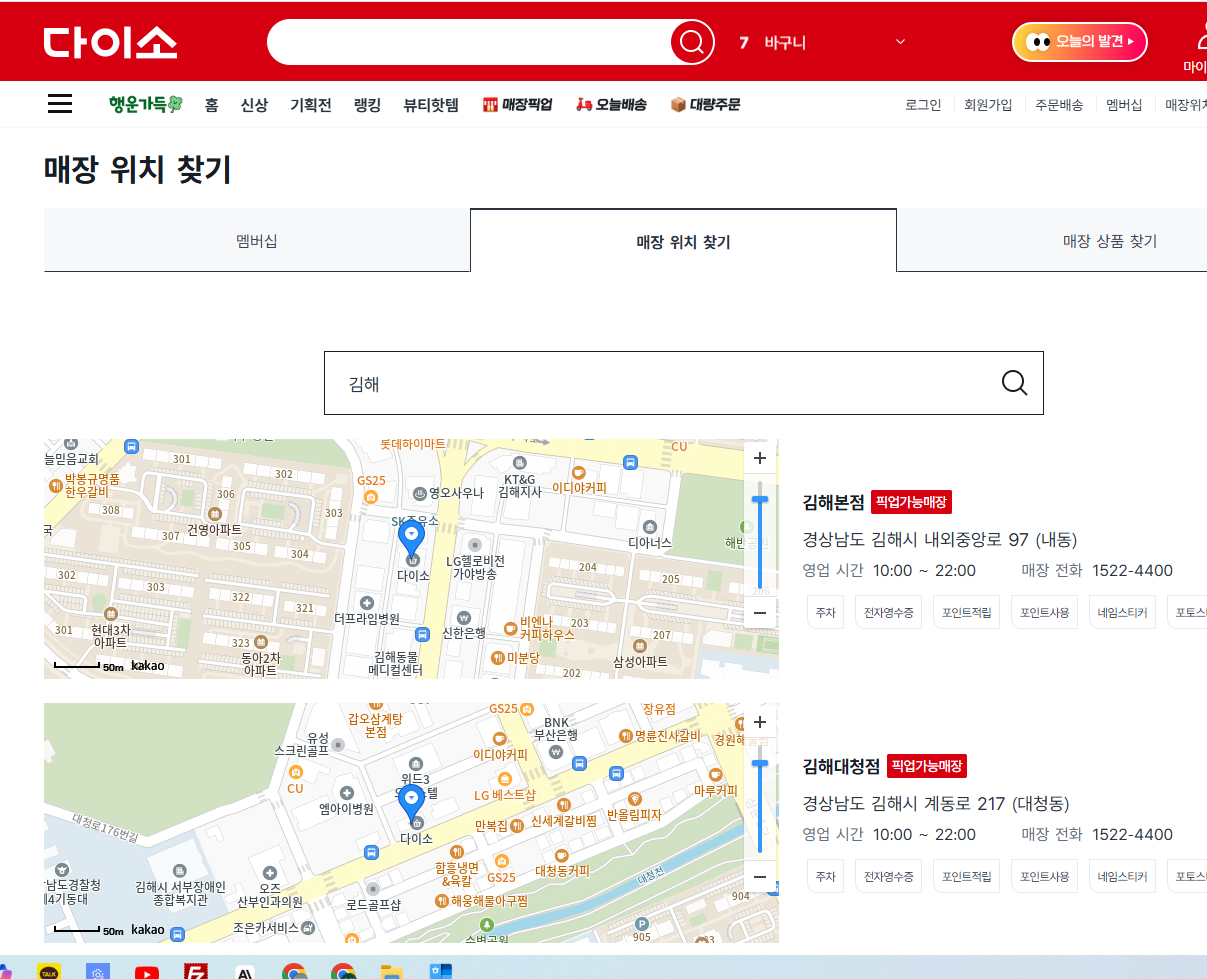Focus the red header search field

coord(470,42)
